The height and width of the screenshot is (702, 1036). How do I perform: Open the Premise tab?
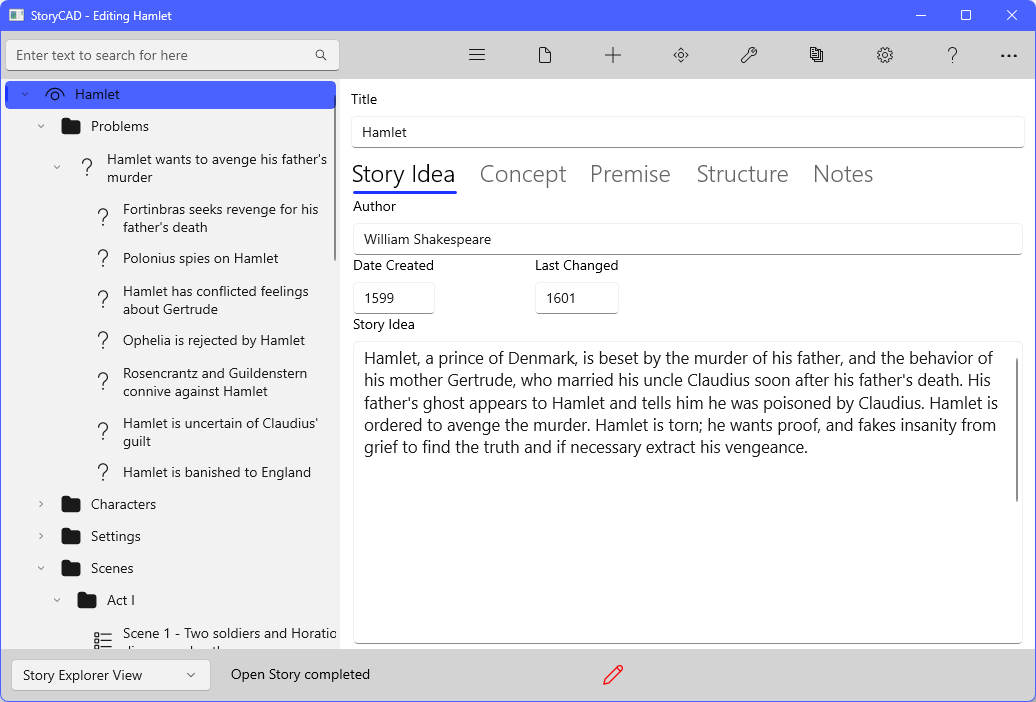click(x=630, y=174)
